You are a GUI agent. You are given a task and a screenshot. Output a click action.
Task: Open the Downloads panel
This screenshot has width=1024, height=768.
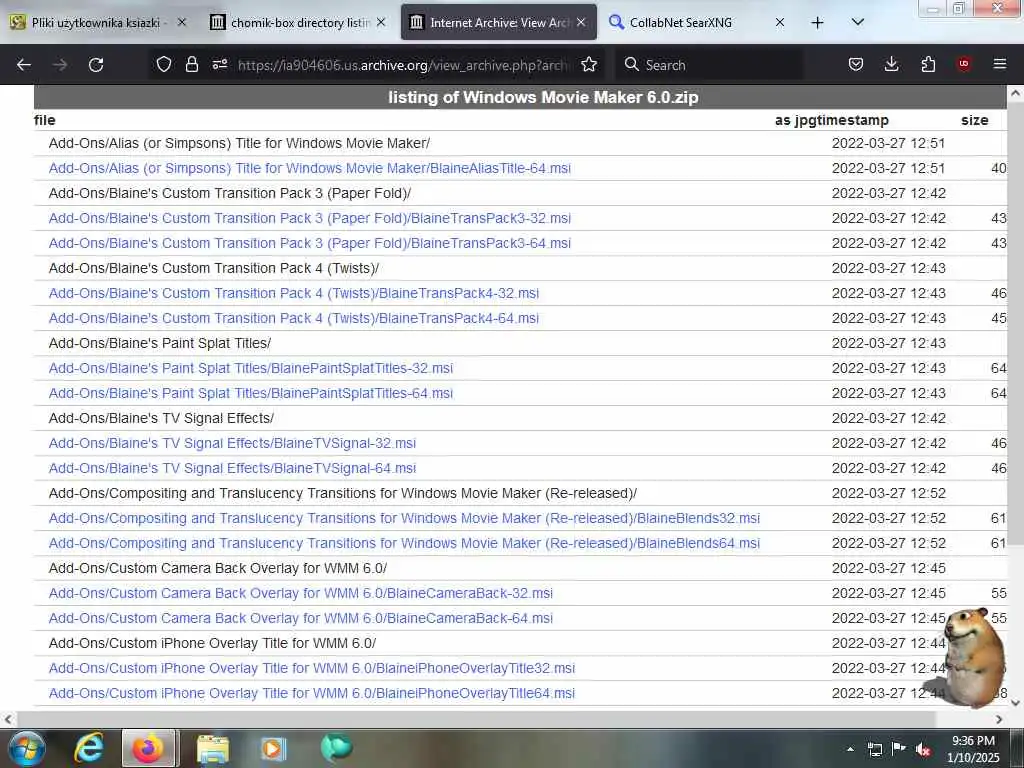click(x=891, y=64)
